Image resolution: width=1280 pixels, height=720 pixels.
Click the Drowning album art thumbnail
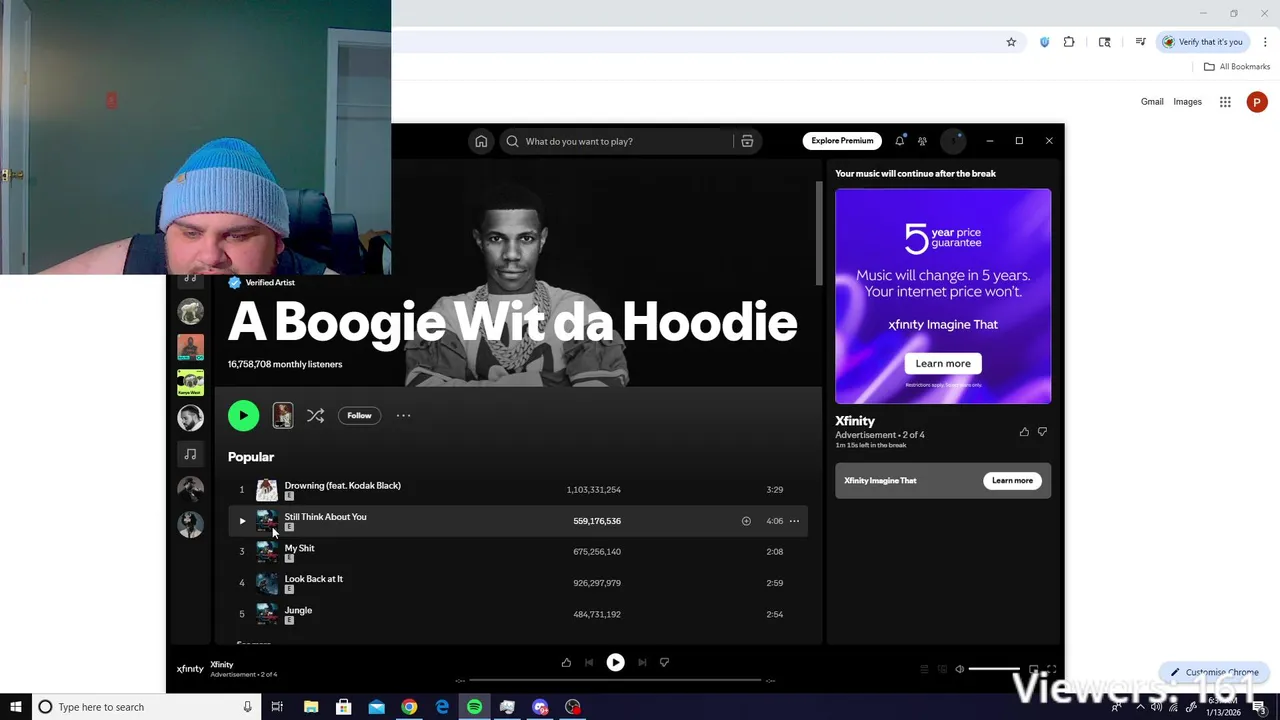click(x=267, y=489)
